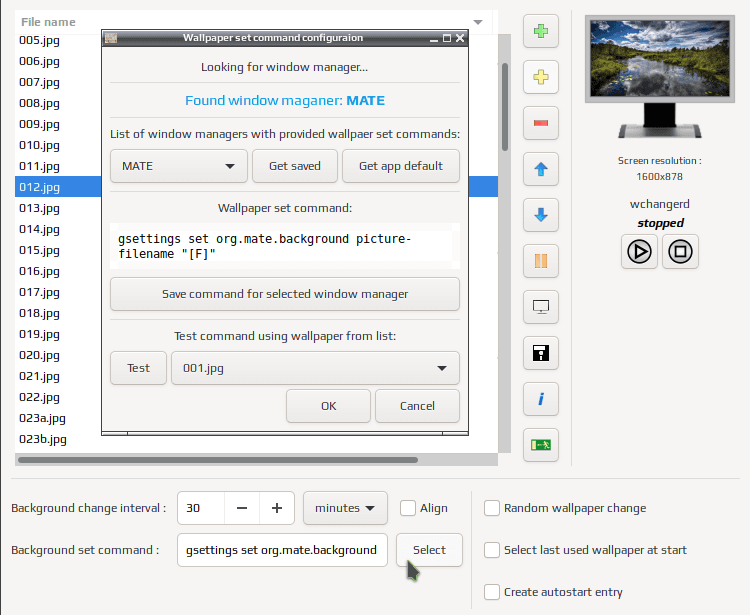Select 010.jpg in the file list
Image resolution: width=750 pixels, height=615 pixels.
(40, 145)
